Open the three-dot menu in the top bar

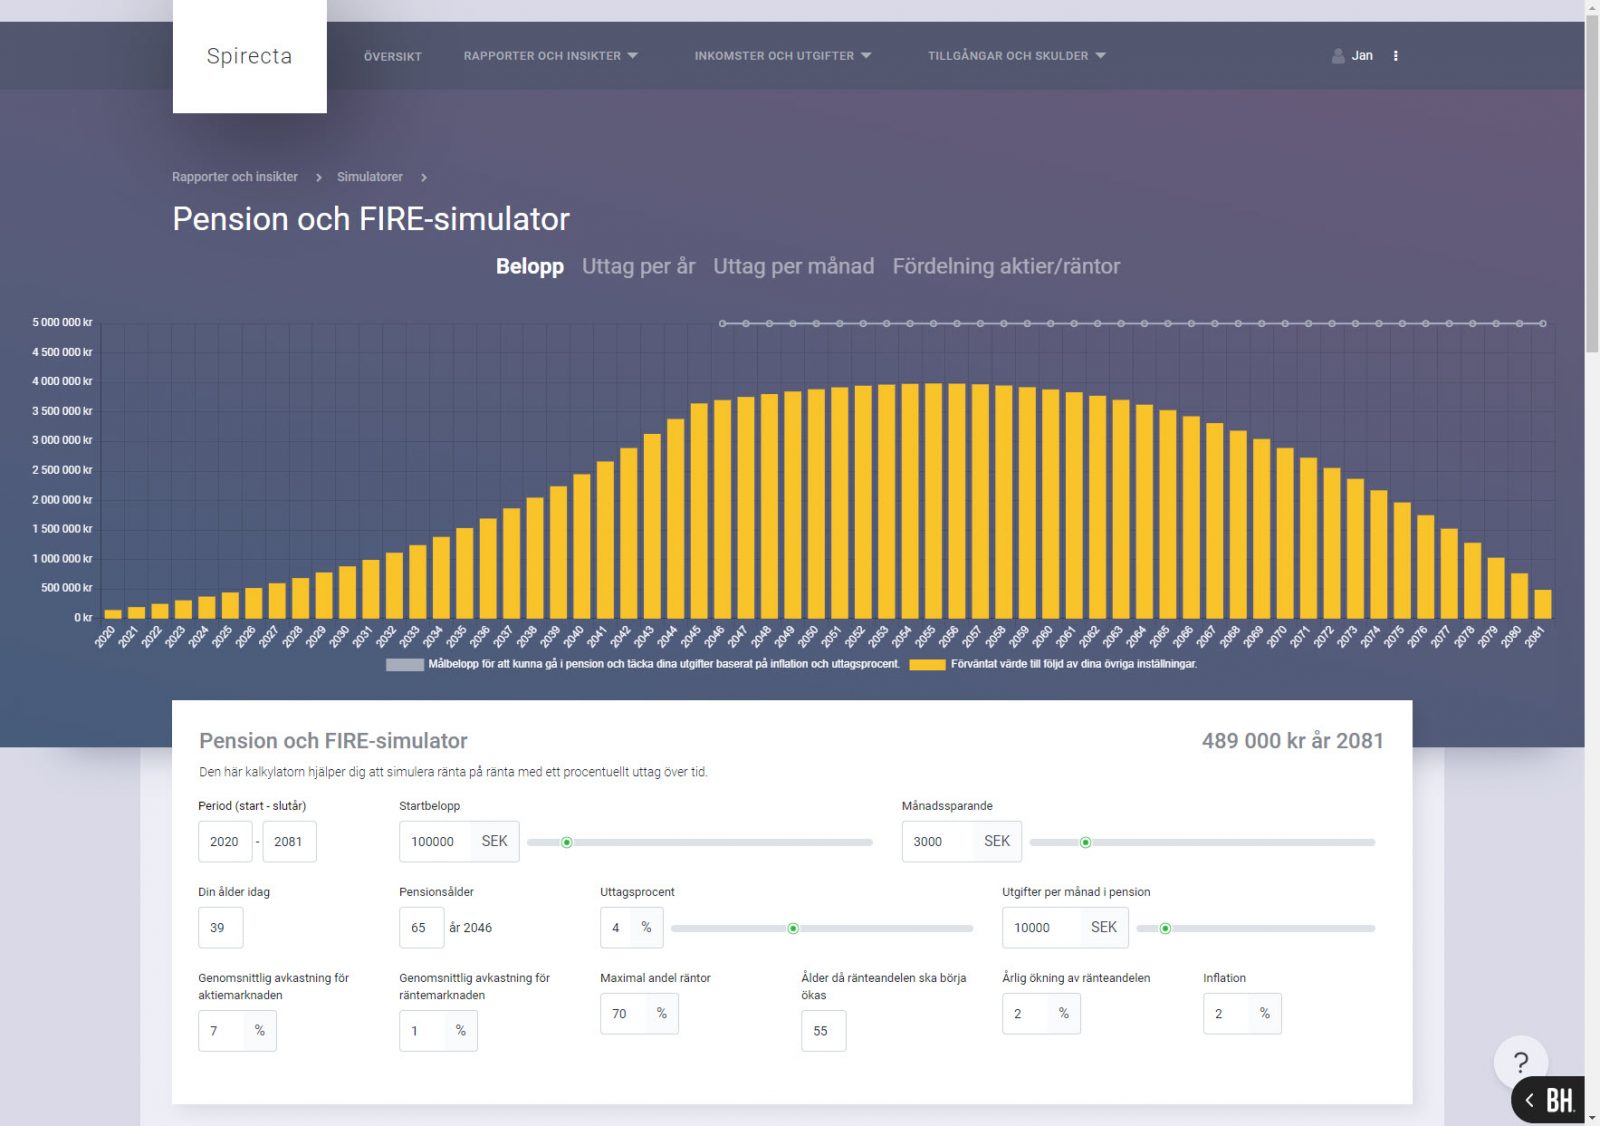coord(1396,56)
